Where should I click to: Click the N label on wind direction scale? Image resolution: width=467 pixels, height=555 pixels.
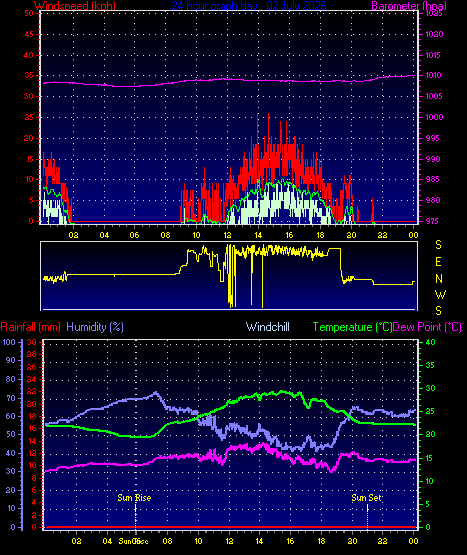[439, 279]
